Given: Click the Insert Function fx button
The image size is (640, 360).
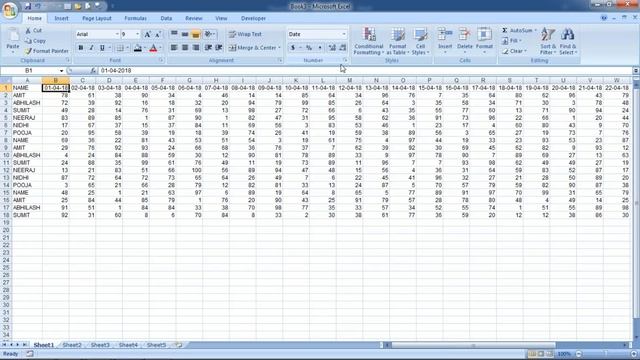Looking at the screenshot, I should tap(93, 71).
